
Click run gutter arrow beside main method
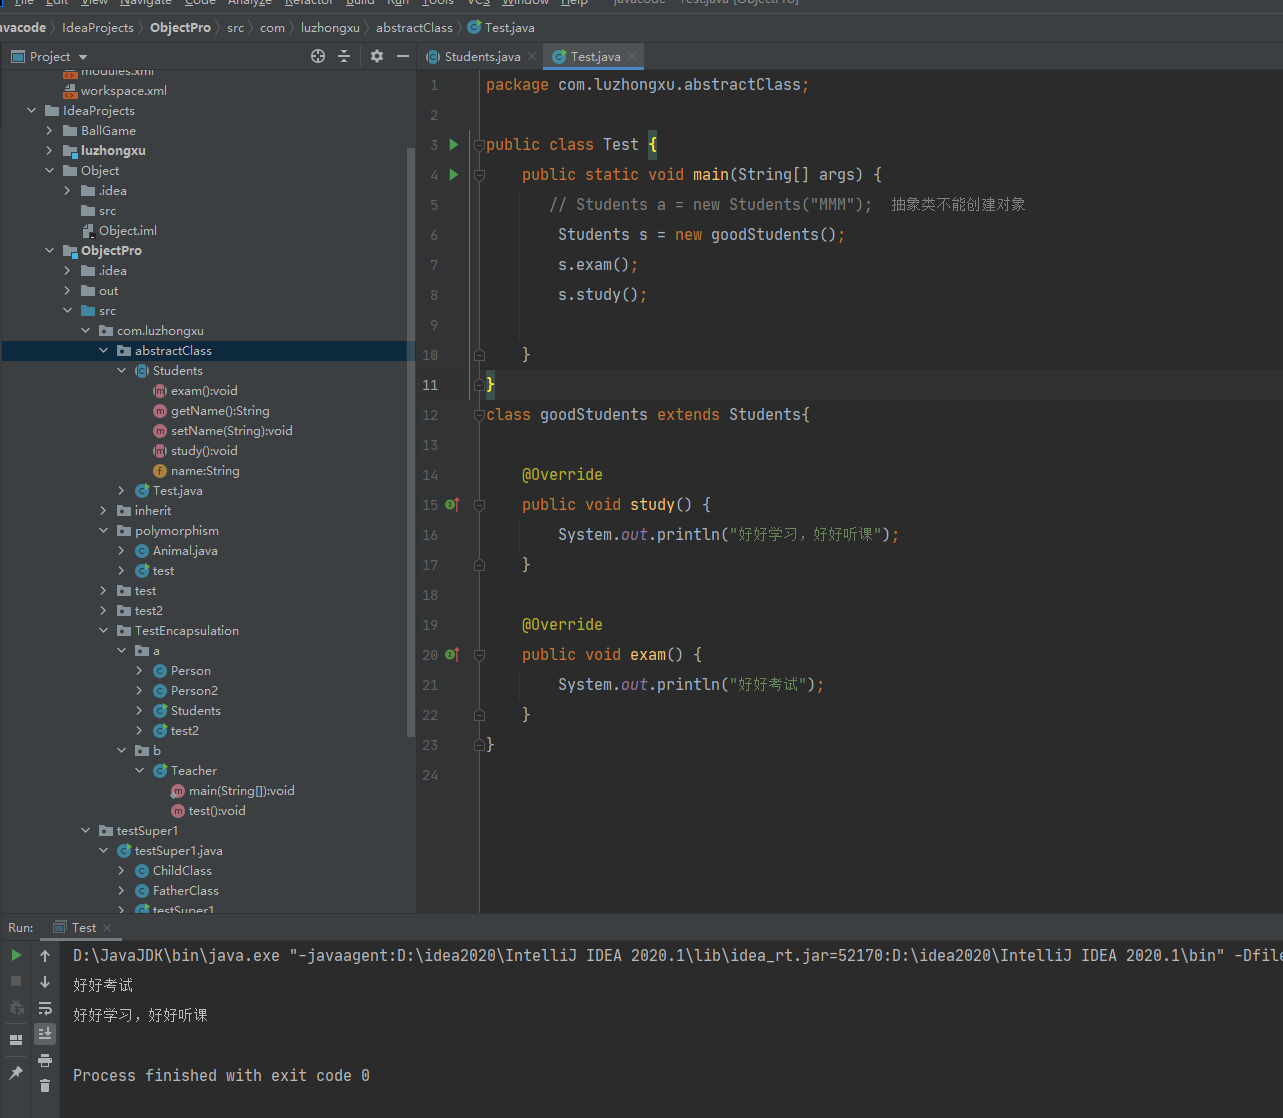454,175
